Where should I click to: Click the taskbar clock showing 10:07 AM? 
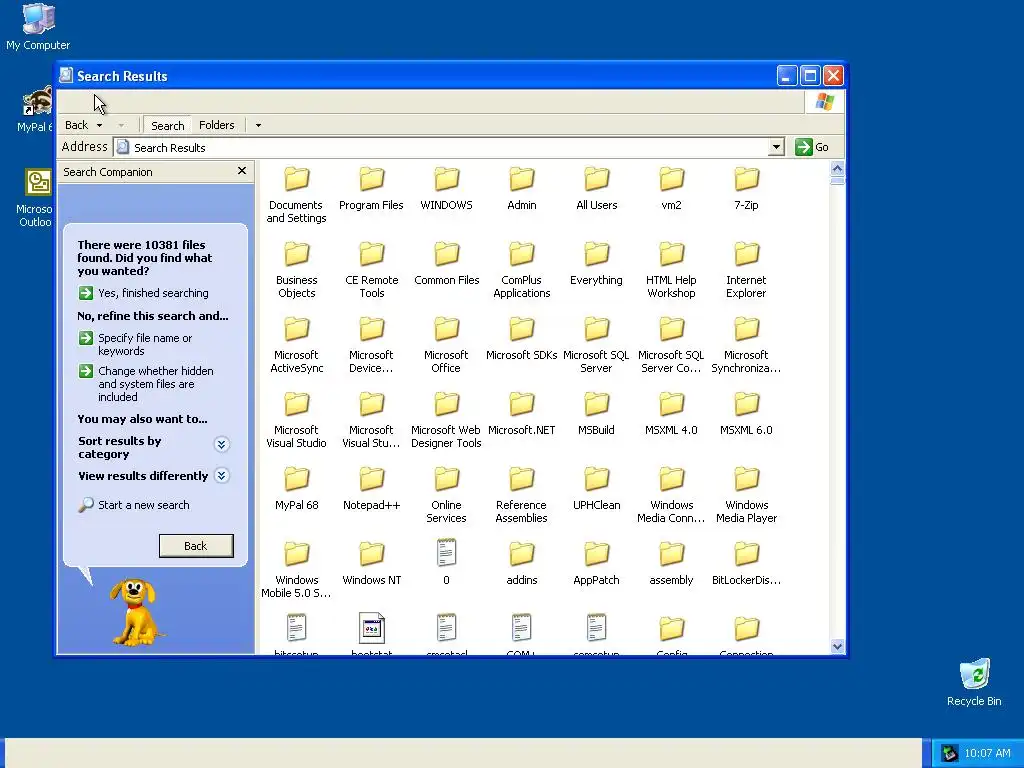(x=987, y=753)
